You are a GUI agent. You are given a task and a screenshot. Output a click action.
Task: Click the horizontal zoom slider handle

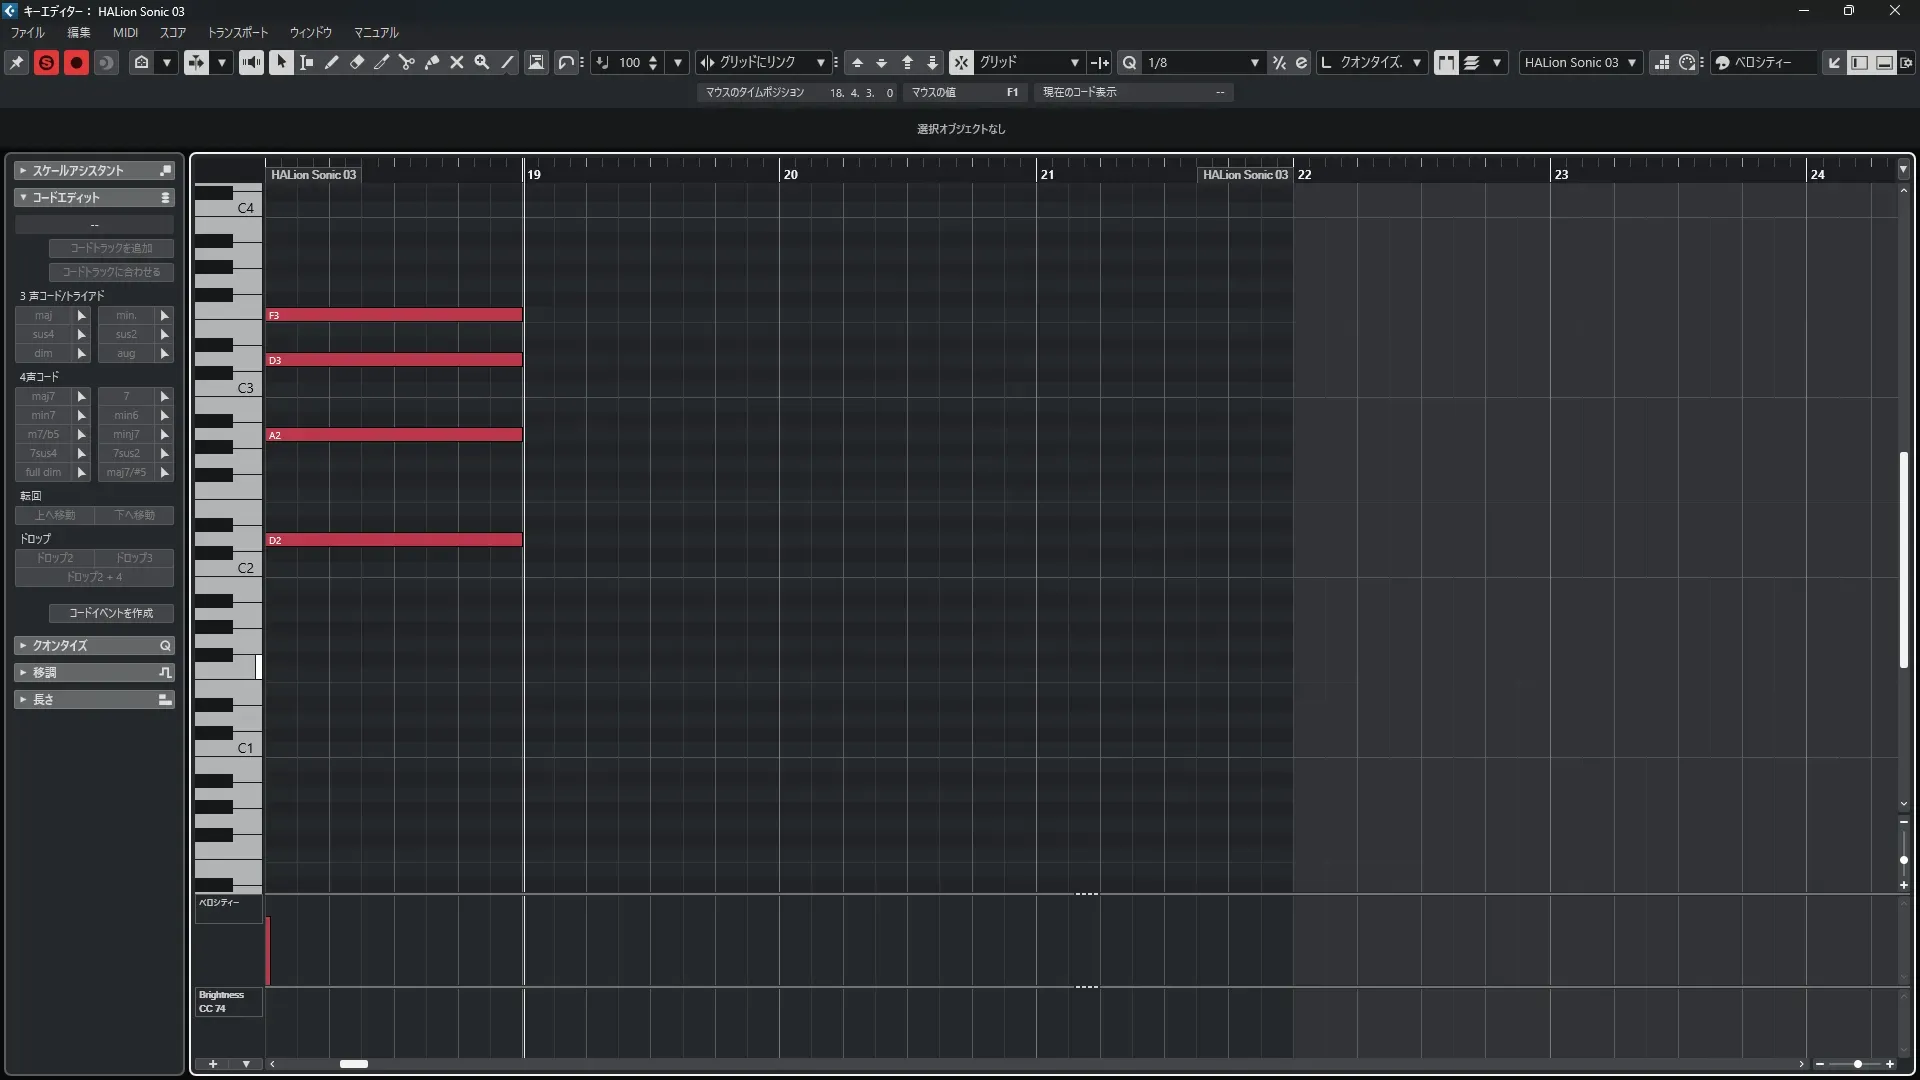point(1858,1064)
